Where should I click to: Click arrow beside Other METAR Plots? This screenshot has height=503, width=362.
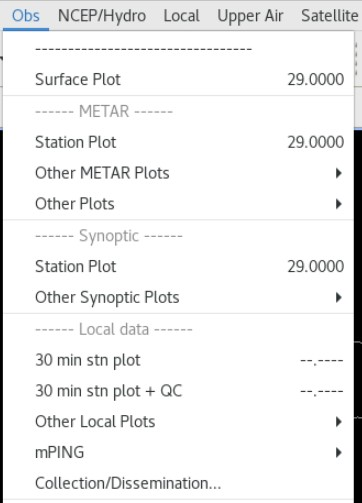[339, 173]
